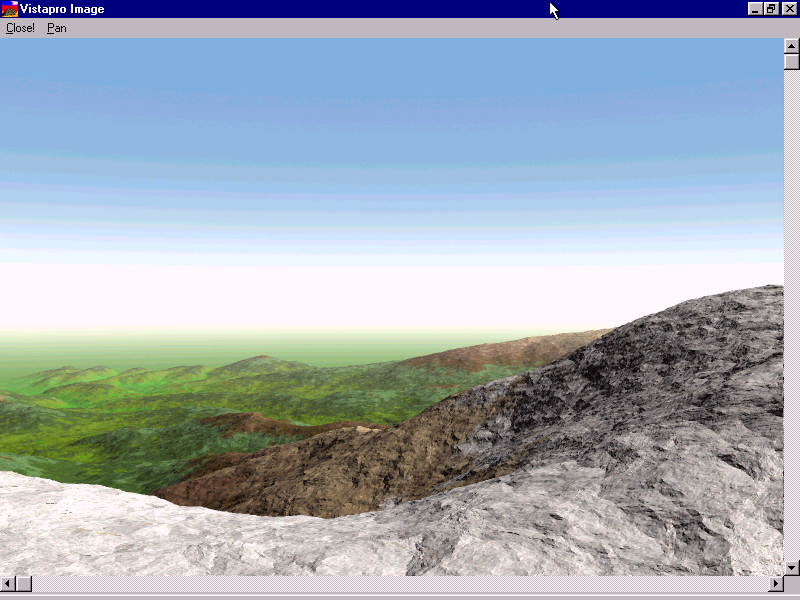Click the horizontal scrollbar right arrow
The width and height of the screenshot is (800, 600).
pos(776,584)
